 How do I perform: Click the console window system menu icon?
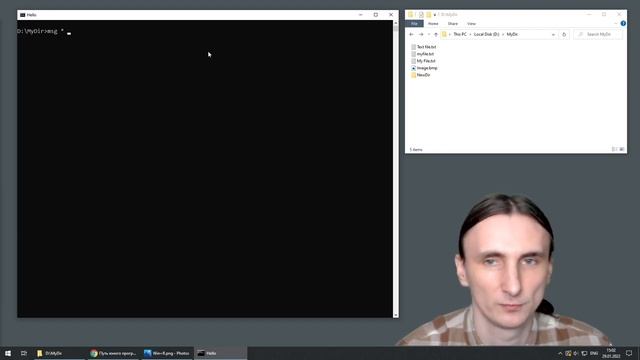click(x=22, y=15)
